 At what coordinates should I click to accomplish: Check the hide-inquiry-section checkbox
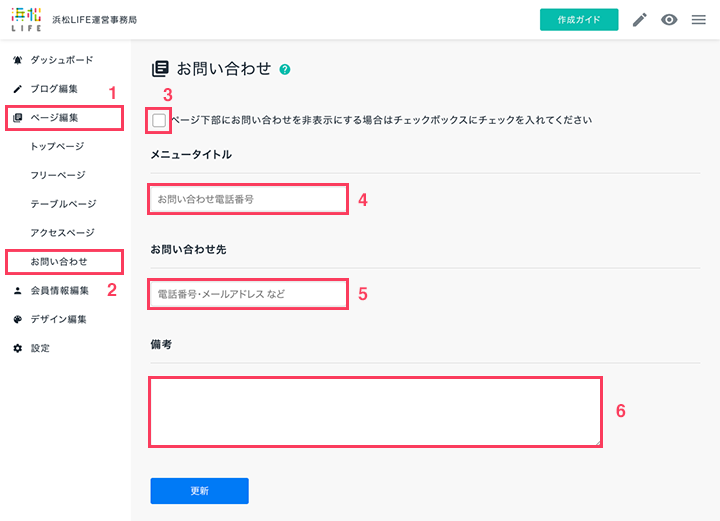(x=159, y=120)
